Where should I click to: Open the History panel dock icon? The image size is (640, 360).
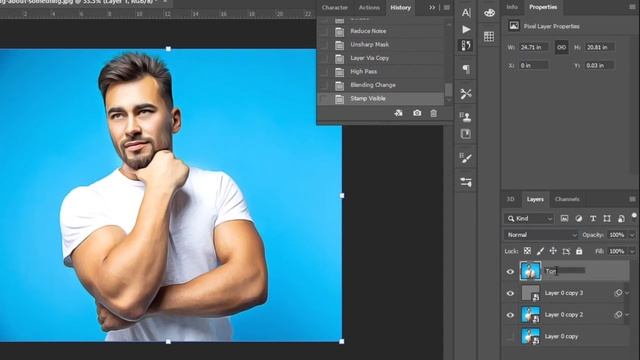(x=466, y=45)
